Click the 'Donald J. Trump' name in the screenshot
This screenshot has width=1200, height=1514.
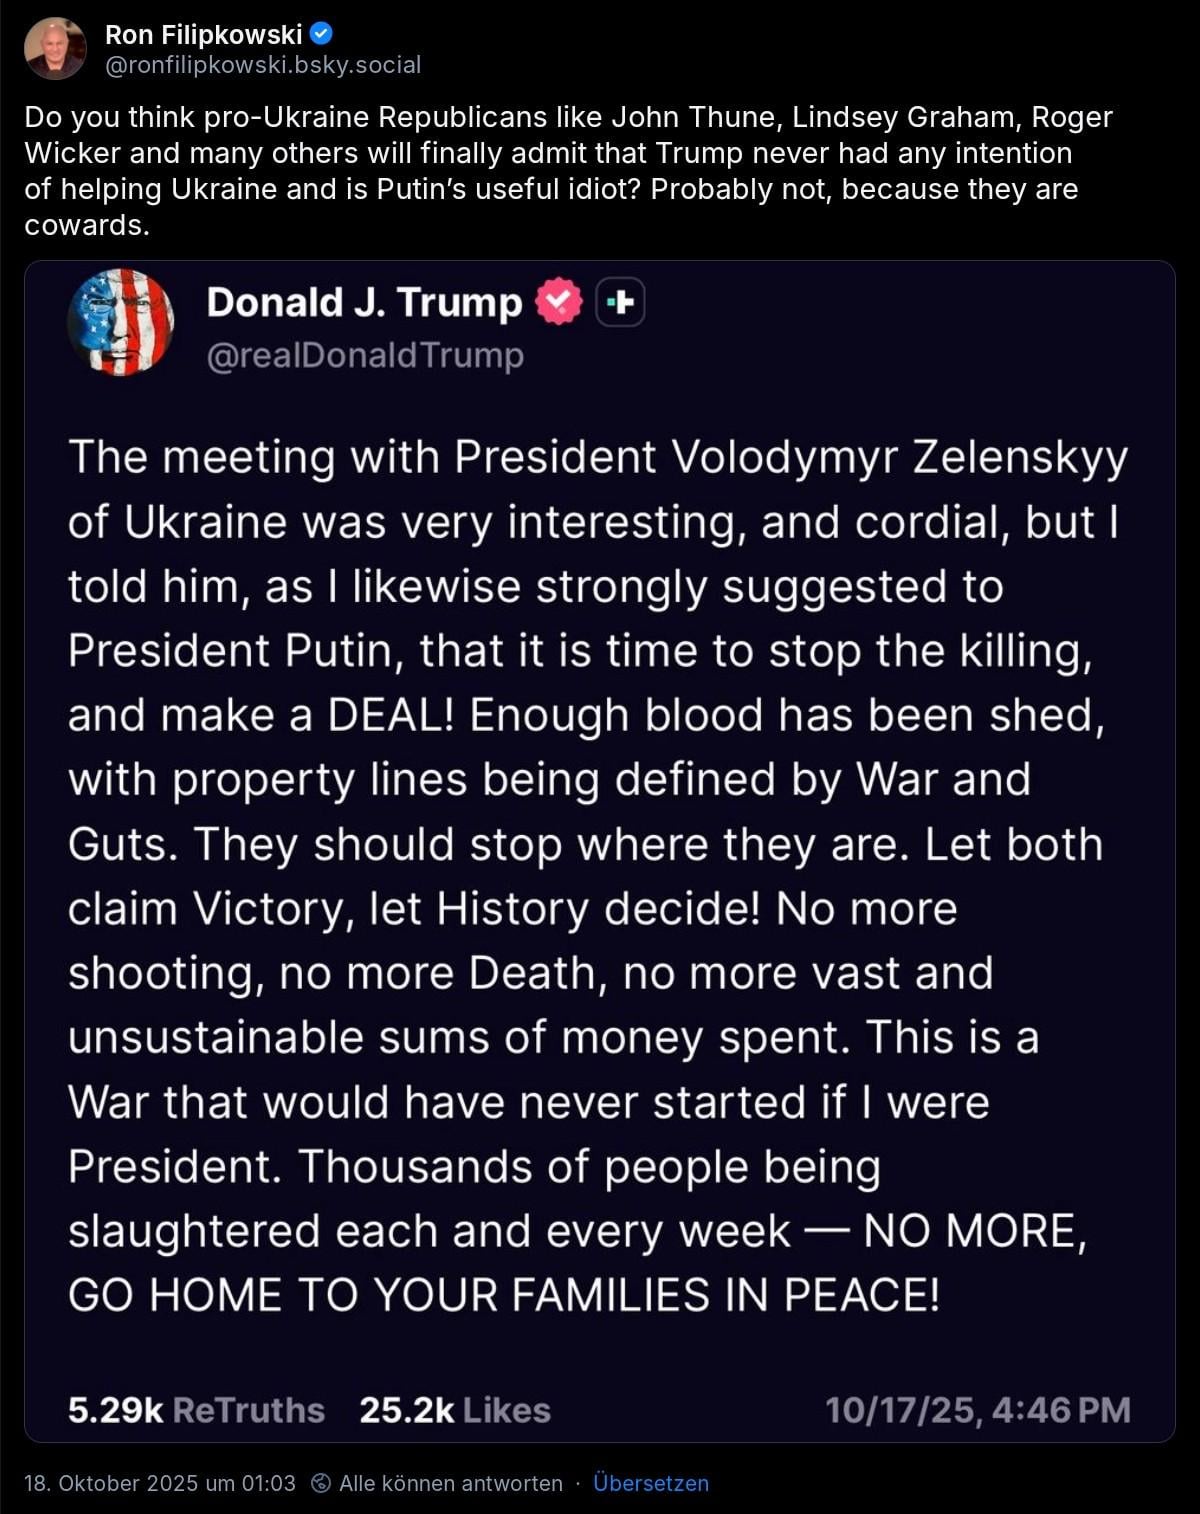tap(364, 302)
